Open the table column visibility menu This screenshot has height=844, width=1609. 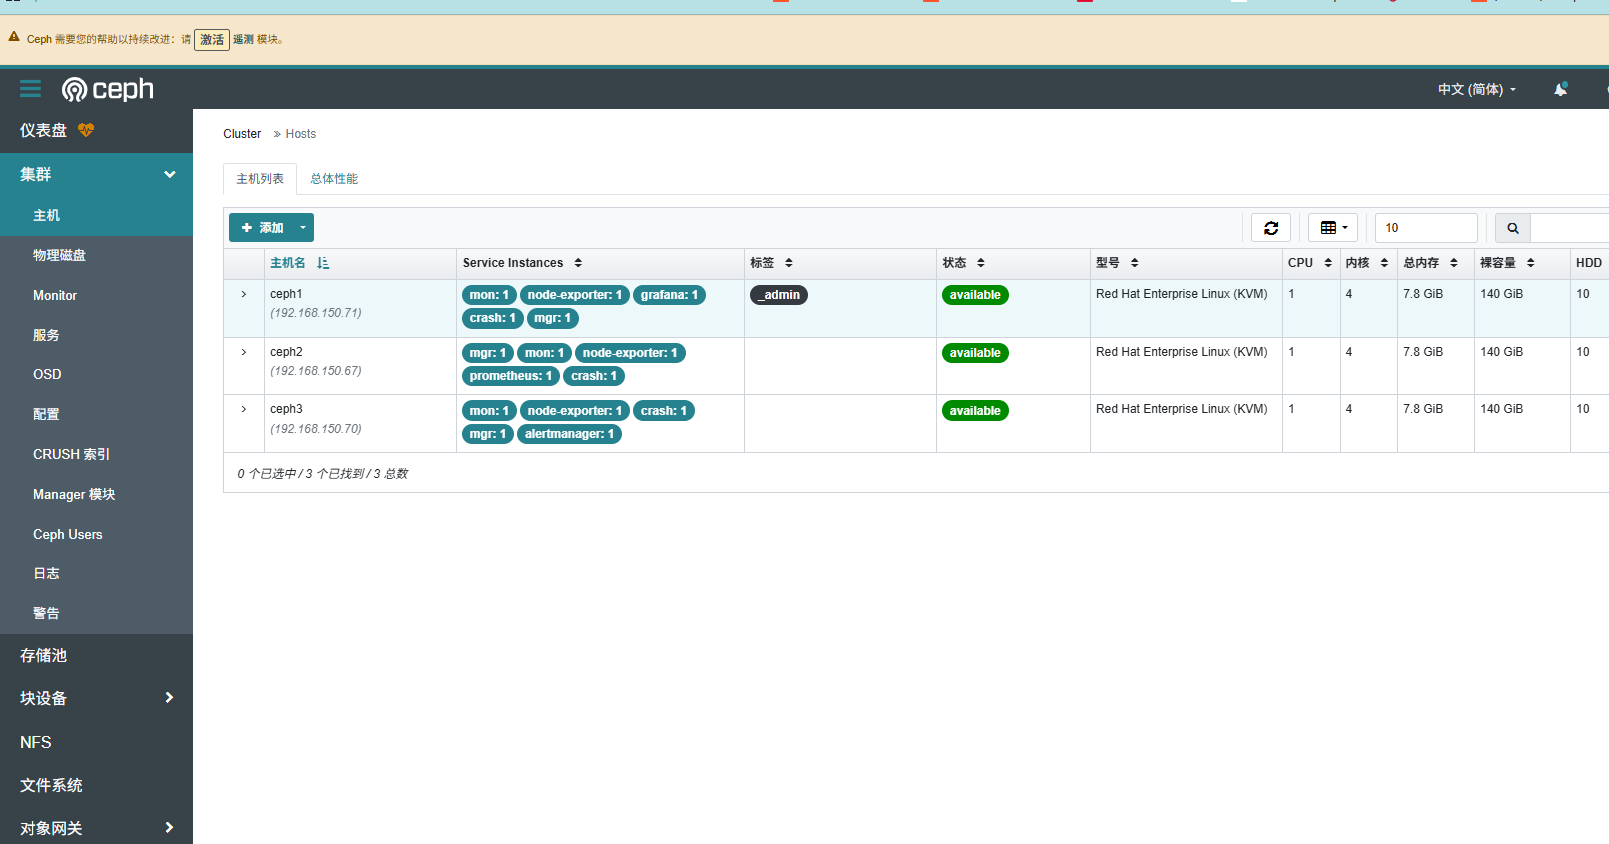click(1333, 228)
